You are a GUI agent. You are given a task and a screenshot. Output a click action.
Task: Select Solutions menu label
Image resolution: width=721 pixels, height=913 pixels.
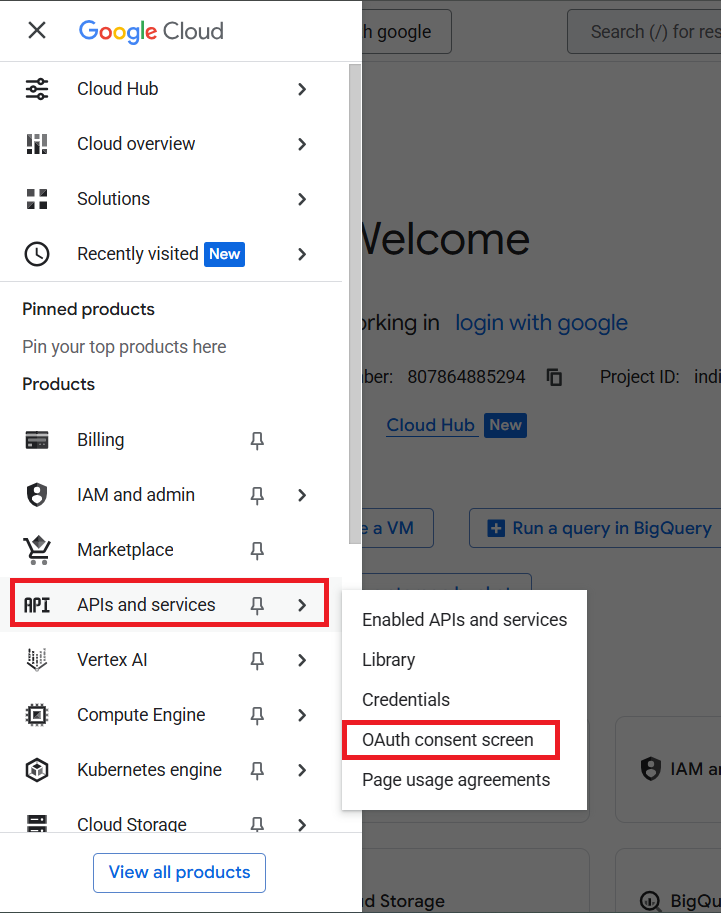click(x=114, y=199)
